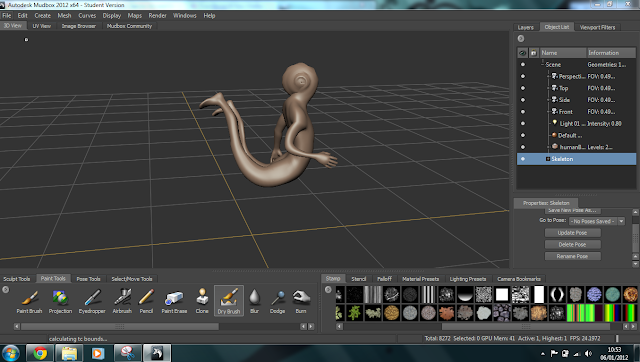Click the Information column header
The height and width of the screenshot is (362, 640).
611,53
